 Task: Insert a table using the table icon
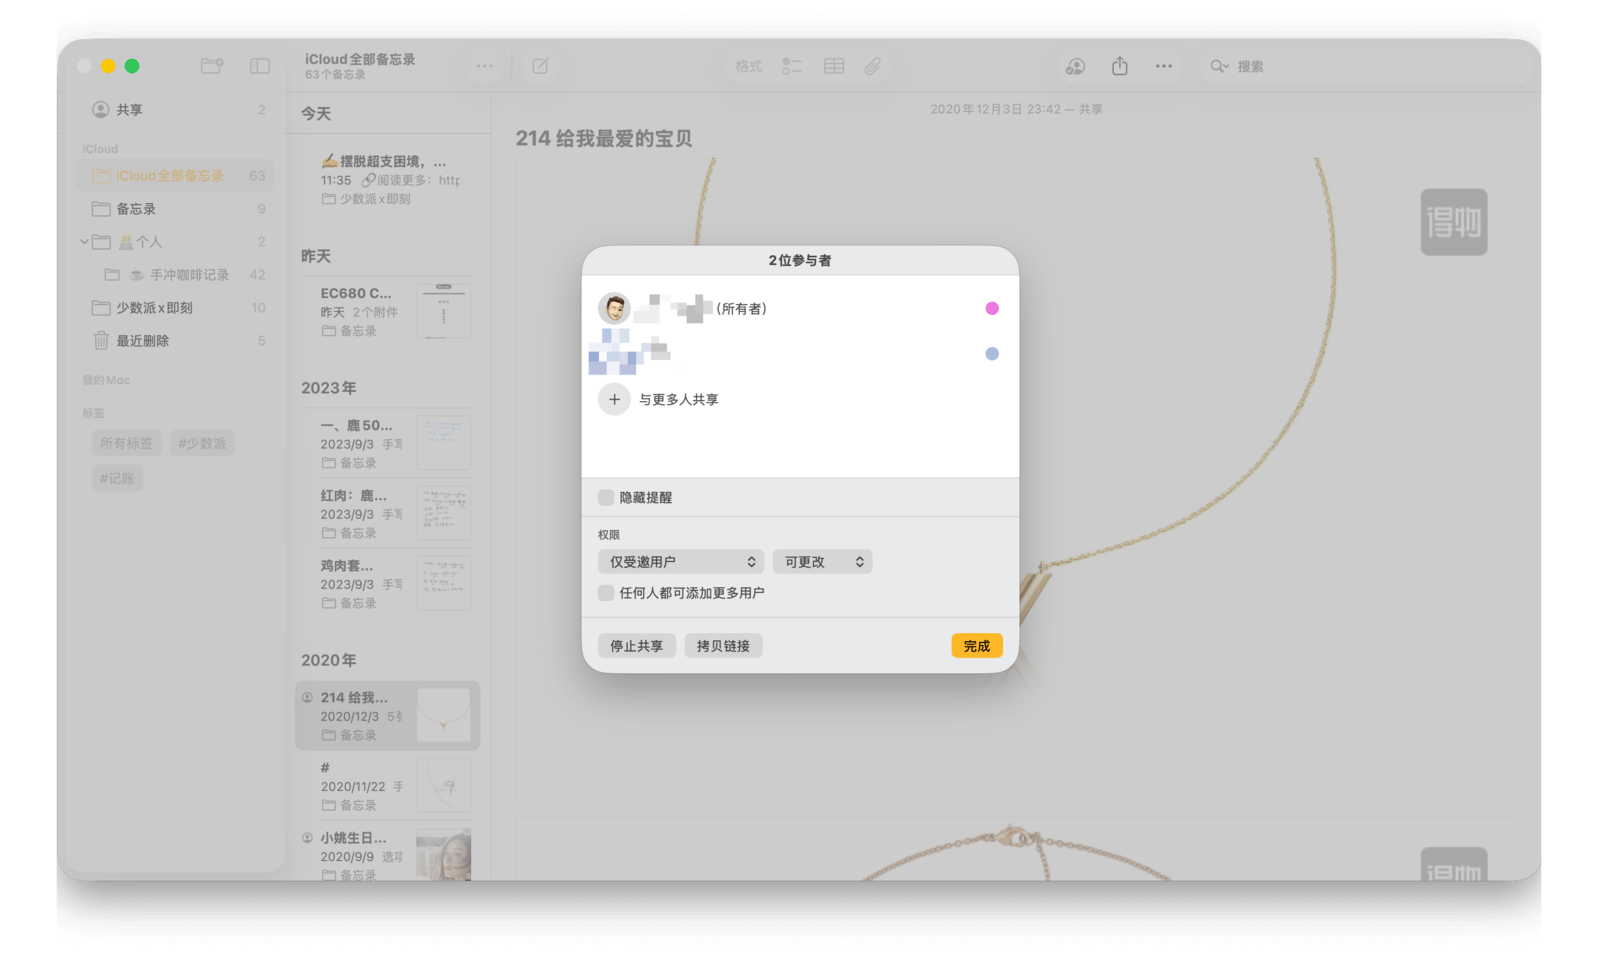coord(834,66)
